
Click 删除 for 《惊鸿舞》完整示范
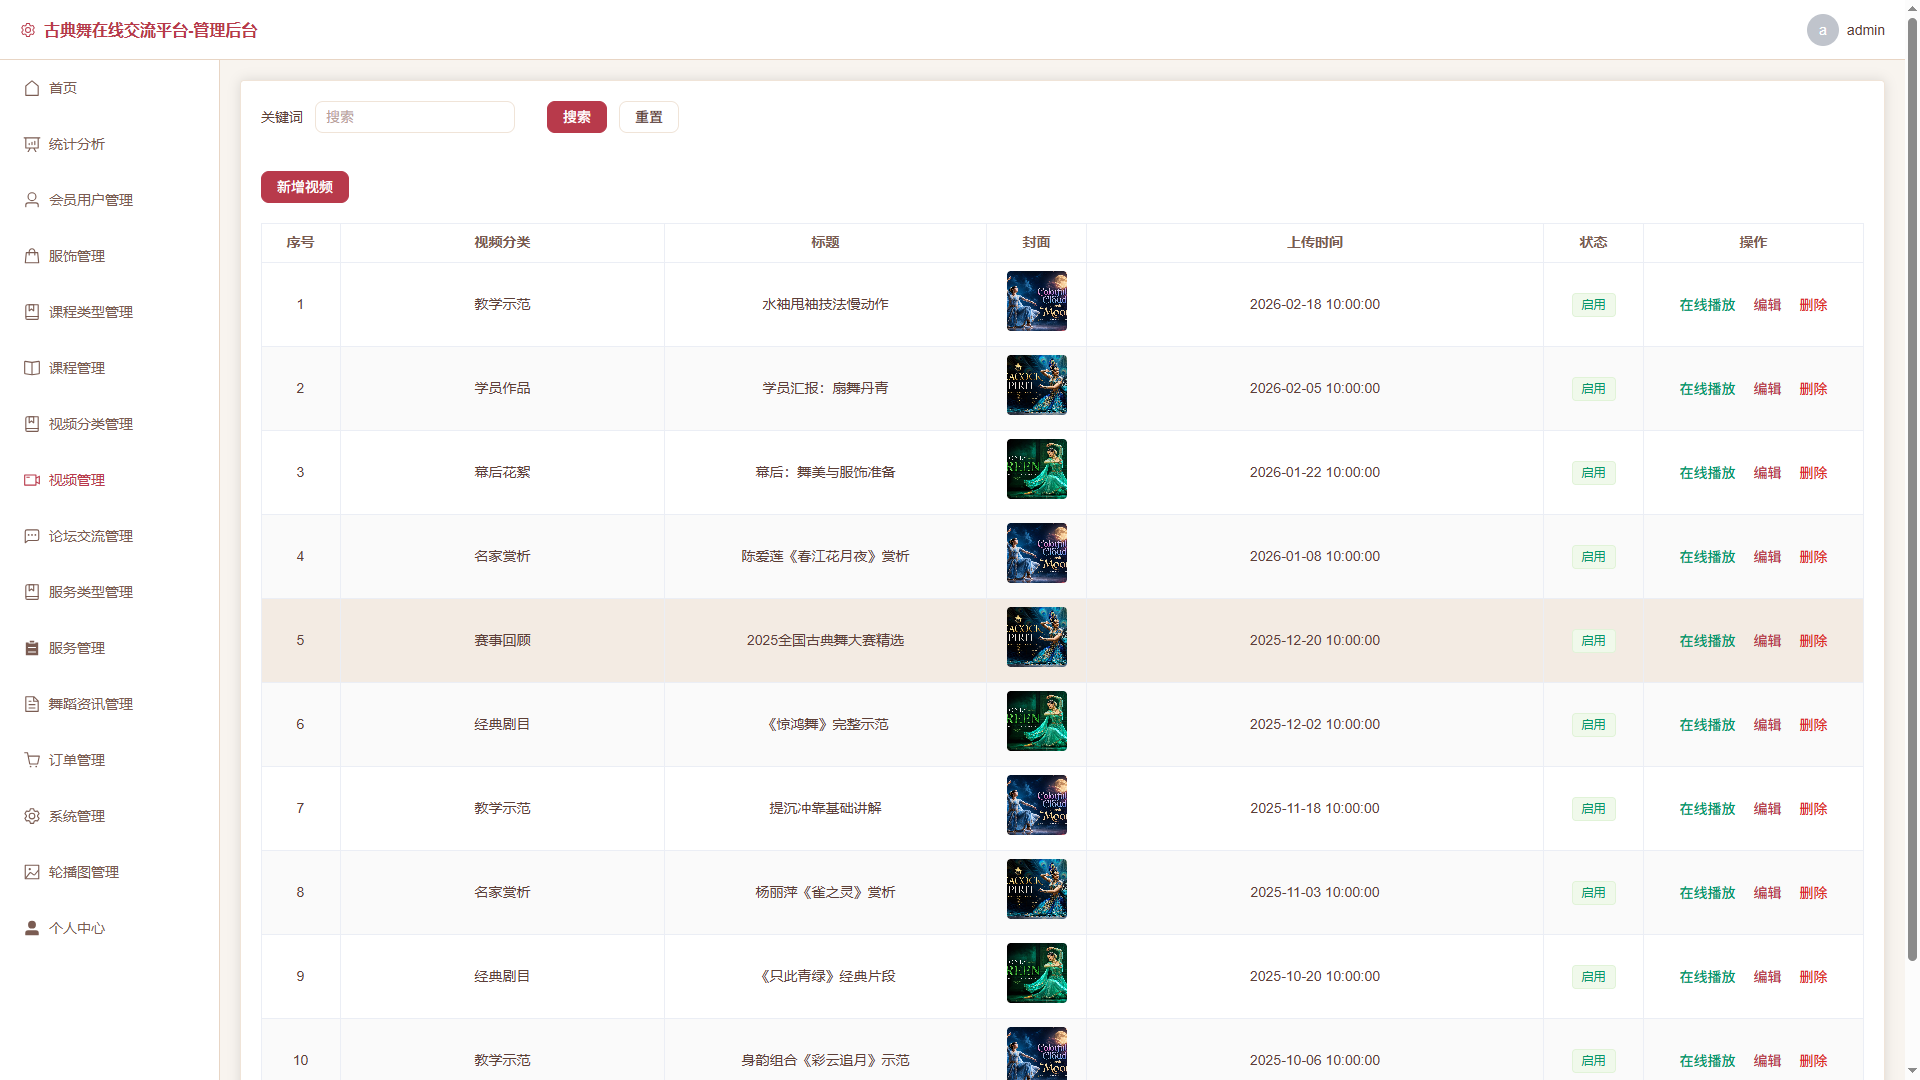point(1813,725)
